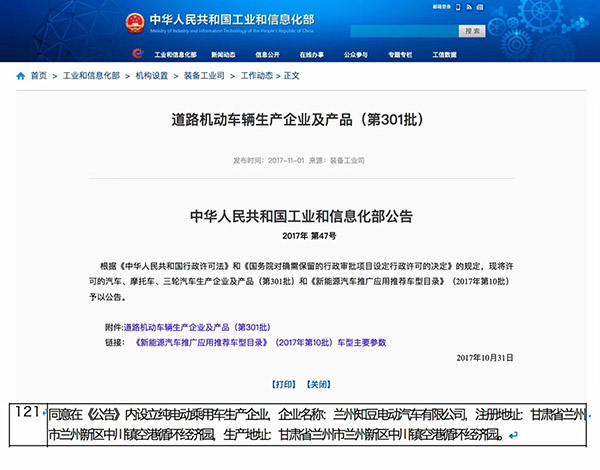Click the red e-government icon
Screen dimensions: 600x470
137,54
